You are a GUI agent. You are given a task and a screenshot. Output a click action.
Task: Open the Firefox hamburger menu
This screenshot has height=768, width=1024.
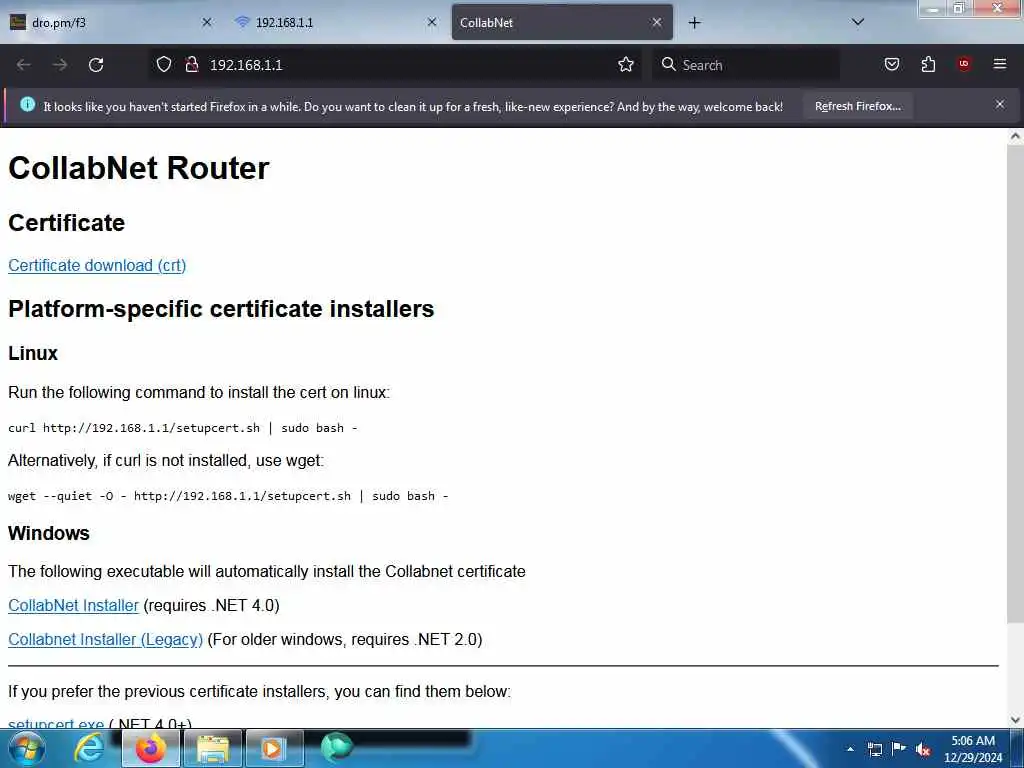(x=1000, y=64)
